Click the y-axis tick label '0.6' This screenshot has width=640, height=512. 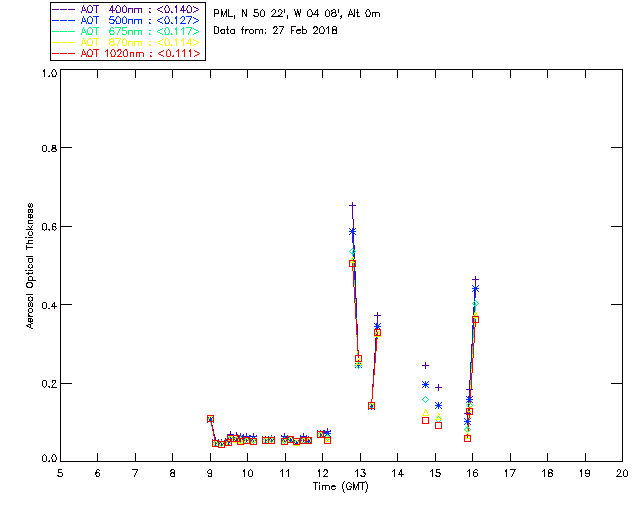49,227
